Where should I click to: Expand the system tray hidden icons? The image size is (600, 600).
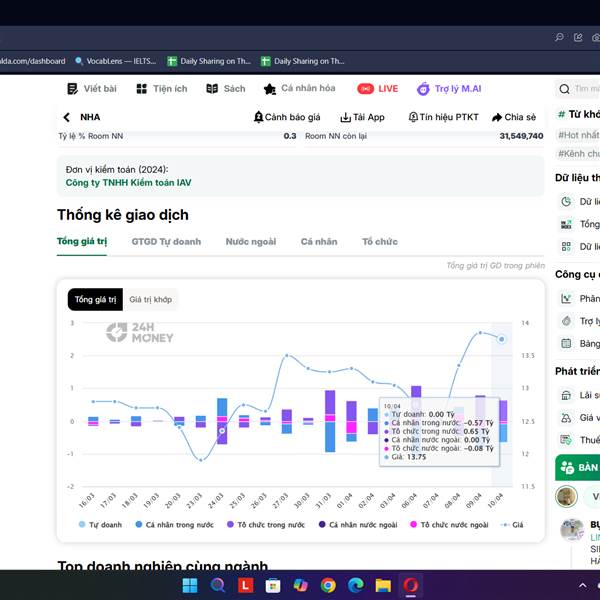(x=582, y=585)
